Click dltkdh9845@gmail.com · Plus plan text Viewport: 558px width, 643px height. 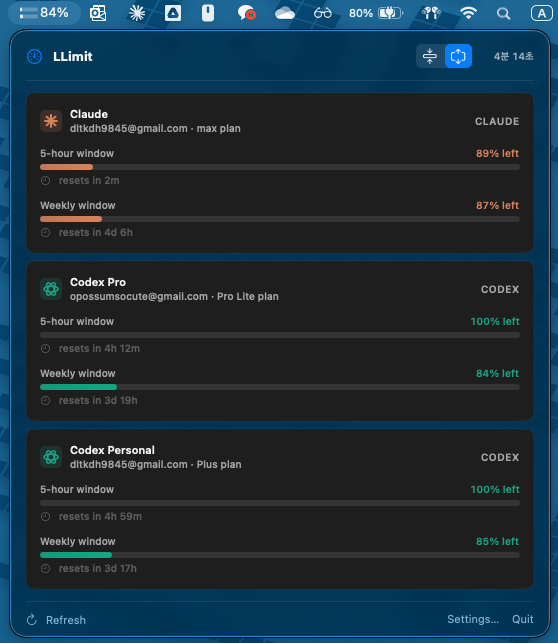coord(155,465)
